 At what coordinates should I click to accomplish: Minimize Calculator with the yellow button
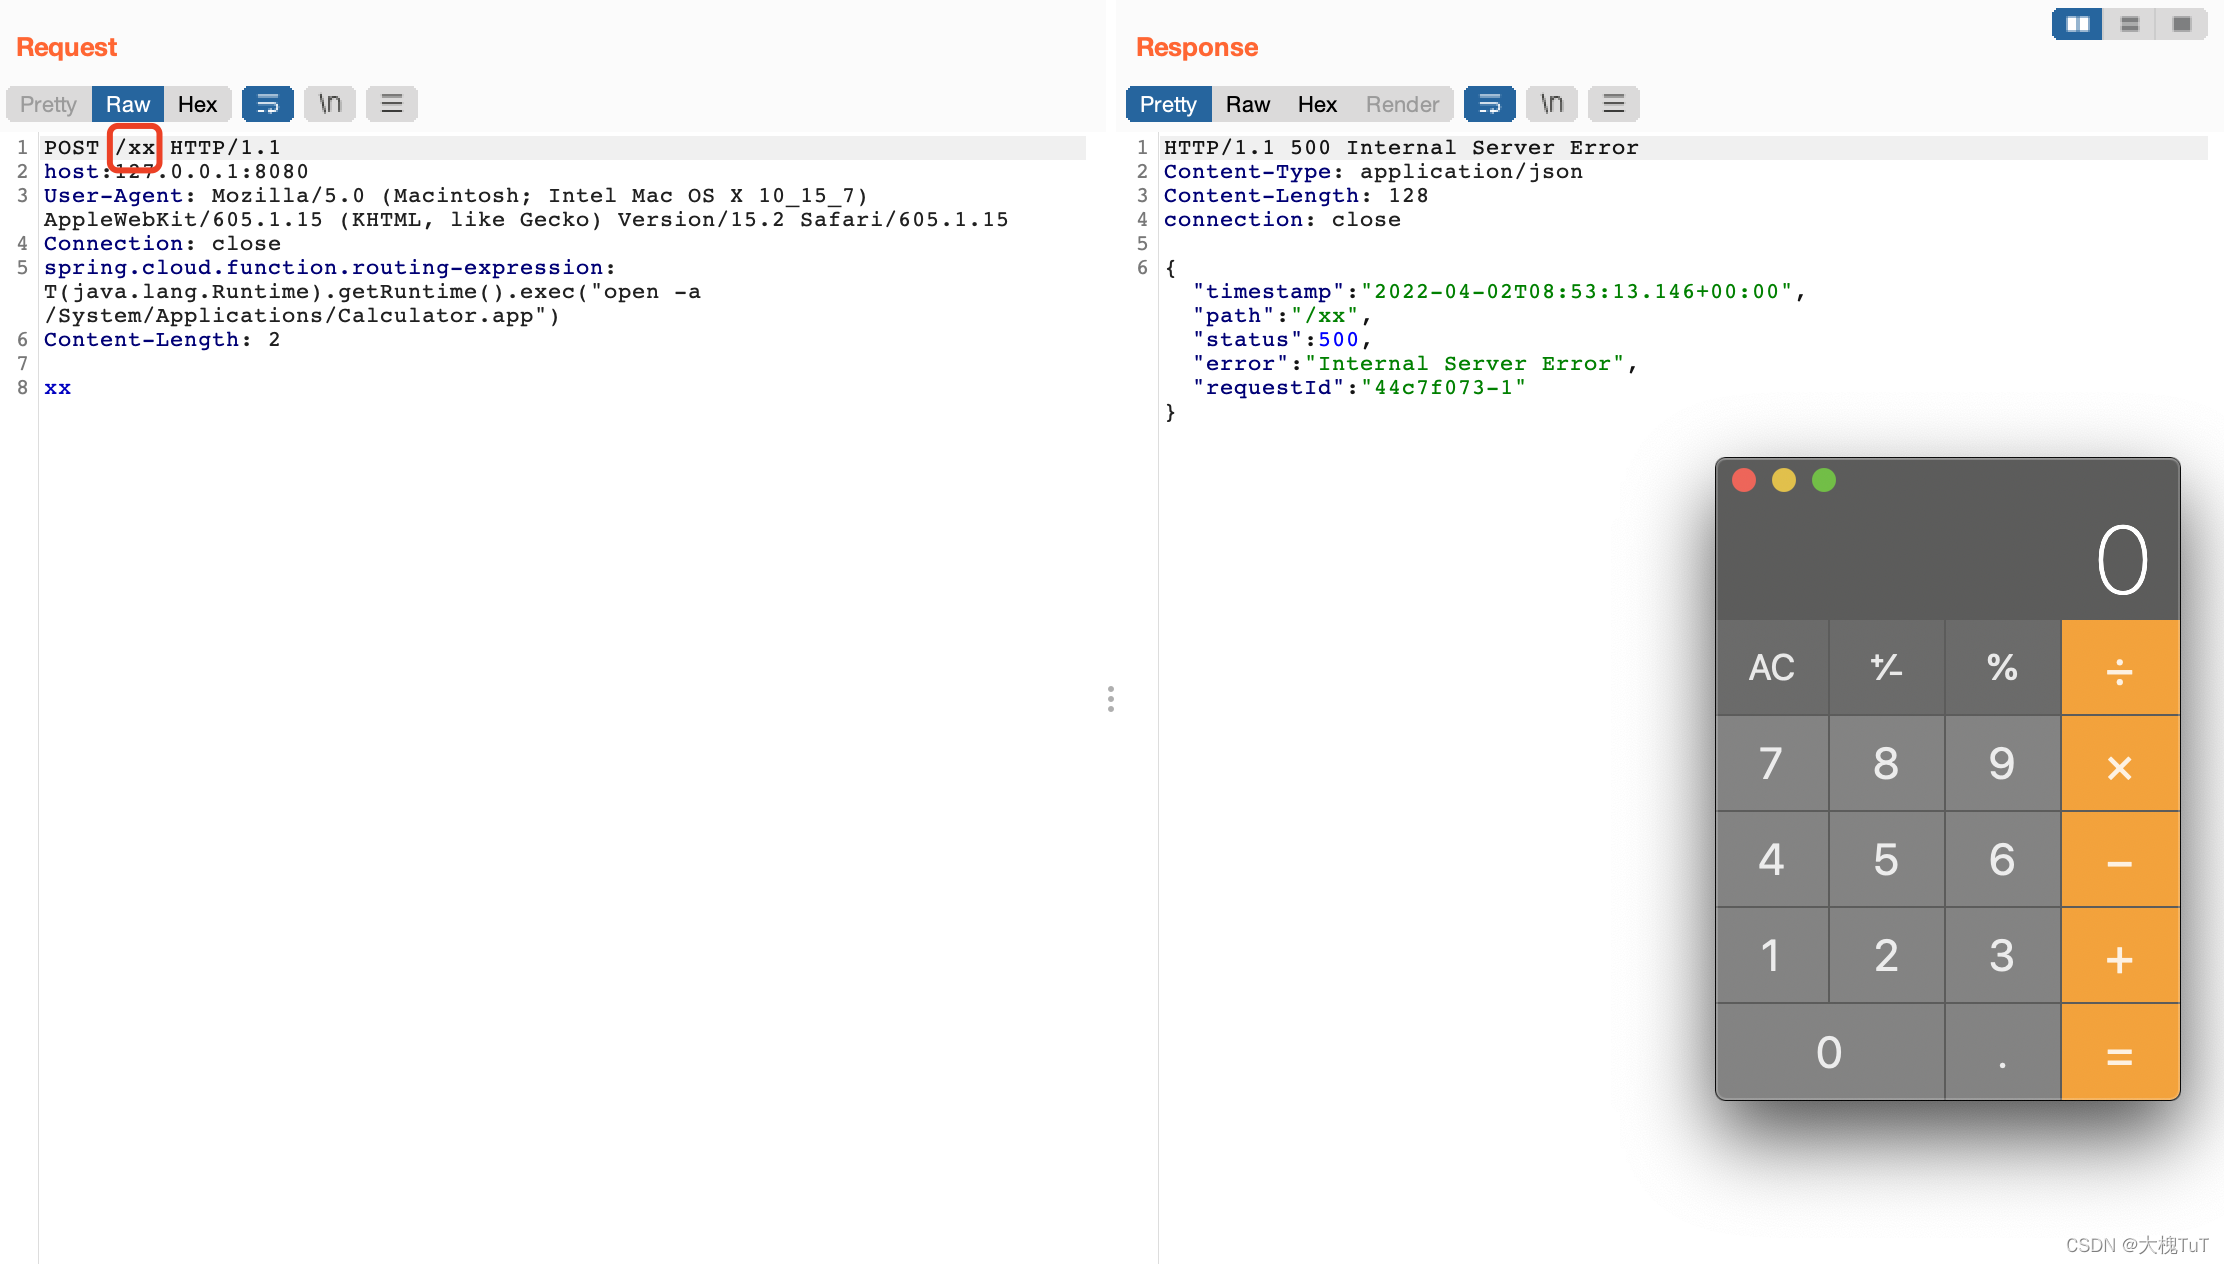click(1784, 480)
